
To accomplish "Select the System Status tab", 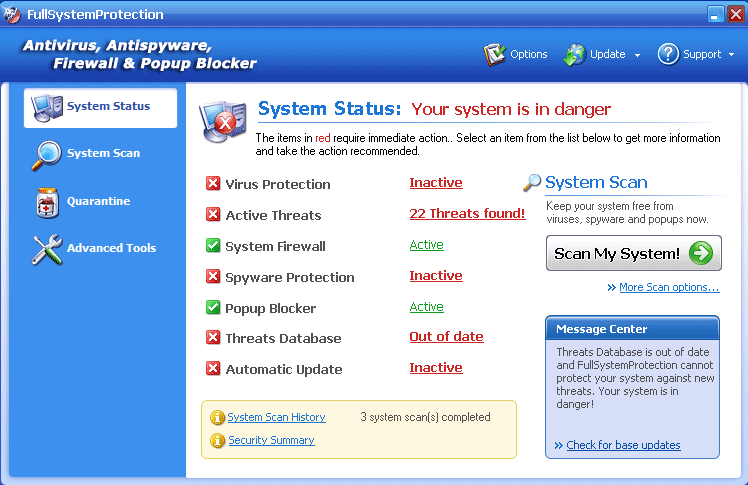I will point(108,106).
